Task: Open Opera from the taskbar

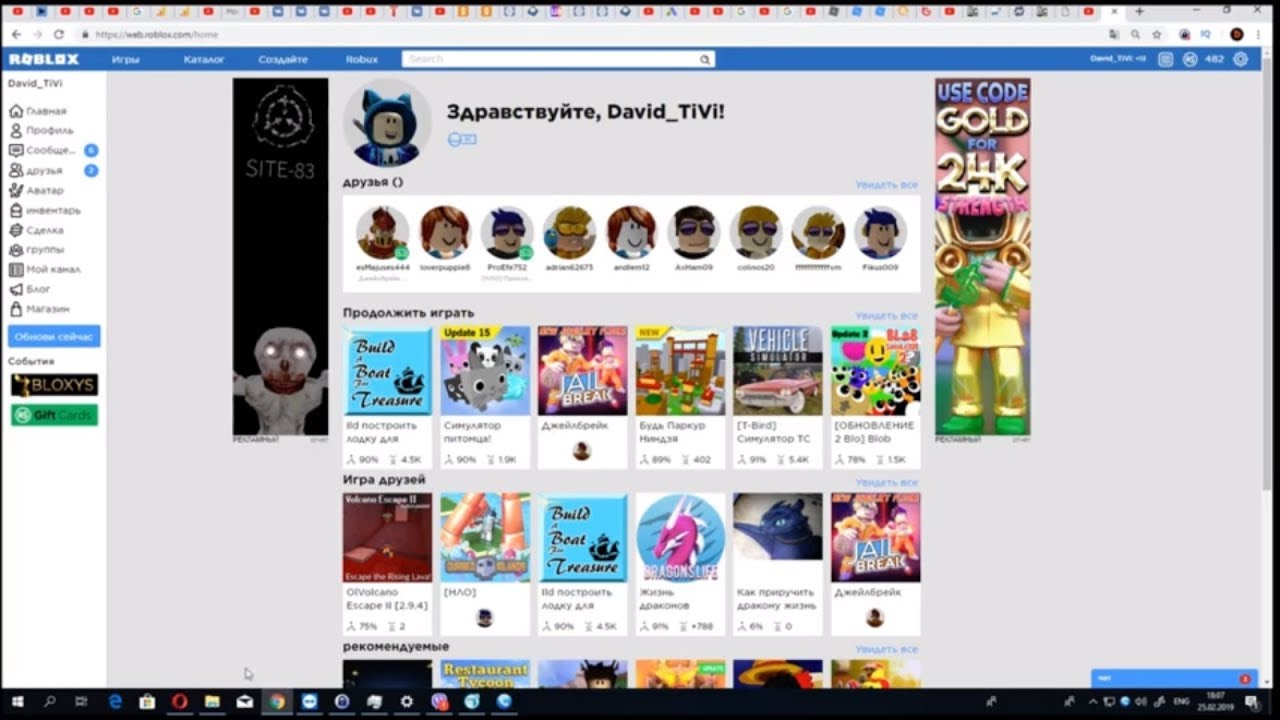Action: click(x=179, y=702)
